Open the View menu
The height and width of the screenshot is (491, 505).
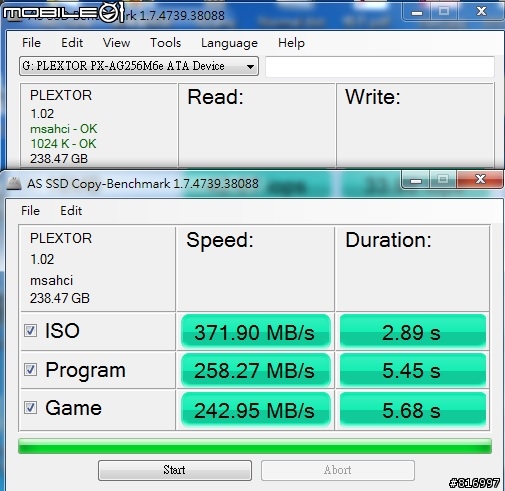click(x=116, y=43)
